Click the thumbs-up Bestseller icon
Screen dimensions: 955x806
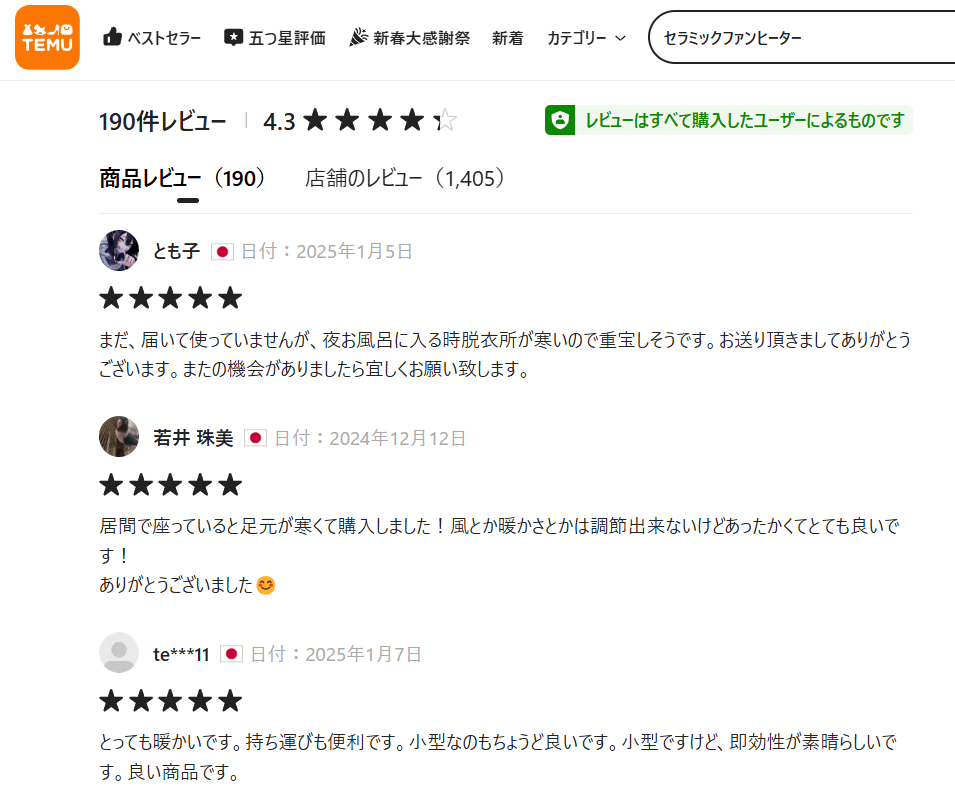tap(112, 37)
